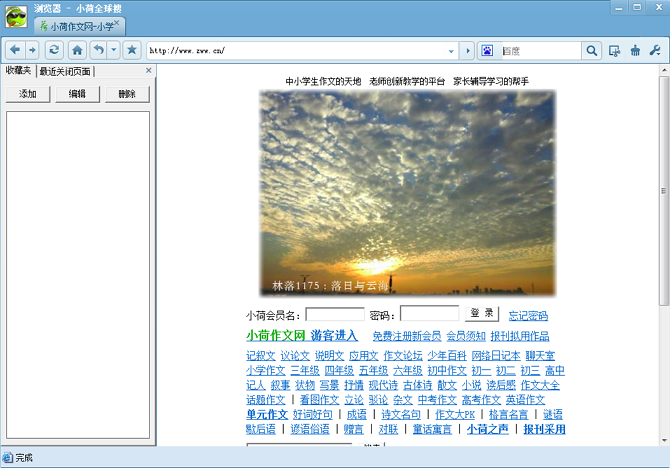Screen dimensions: 670x468
Task: Go forward with the forward arrow button
Action: pos(32,50)
